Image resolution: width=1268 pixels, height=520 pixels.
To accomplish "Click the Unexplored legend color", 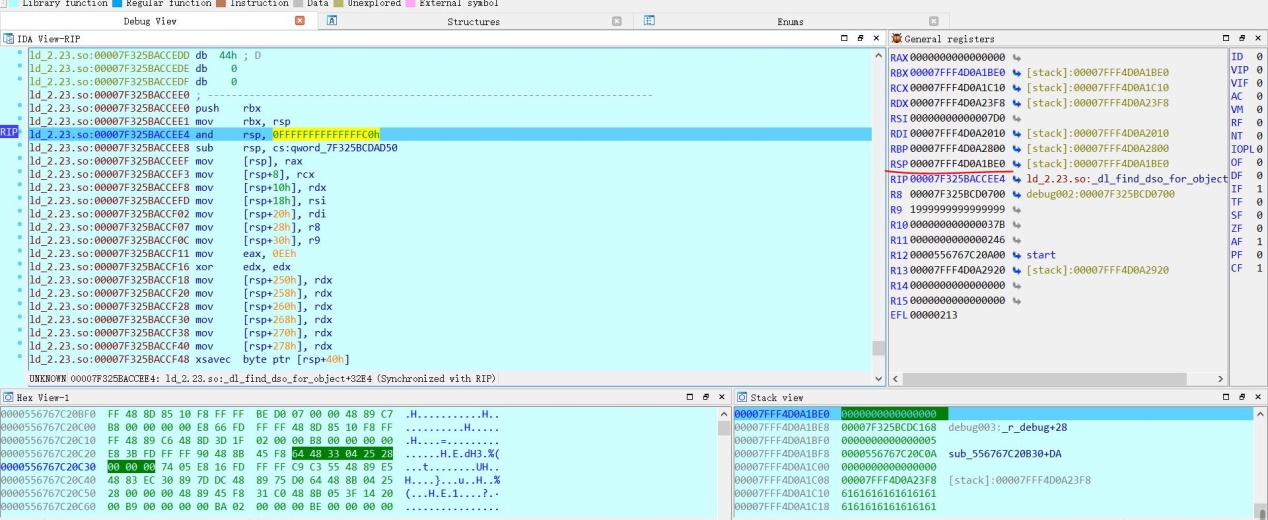I will click(340, 4).
